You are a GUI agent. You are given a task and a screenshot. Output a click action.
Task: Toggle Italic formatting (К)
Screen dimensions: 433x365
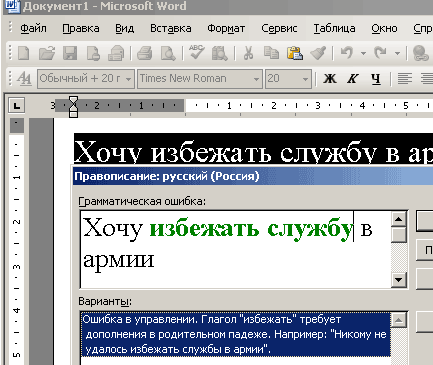tap(353, 79)
